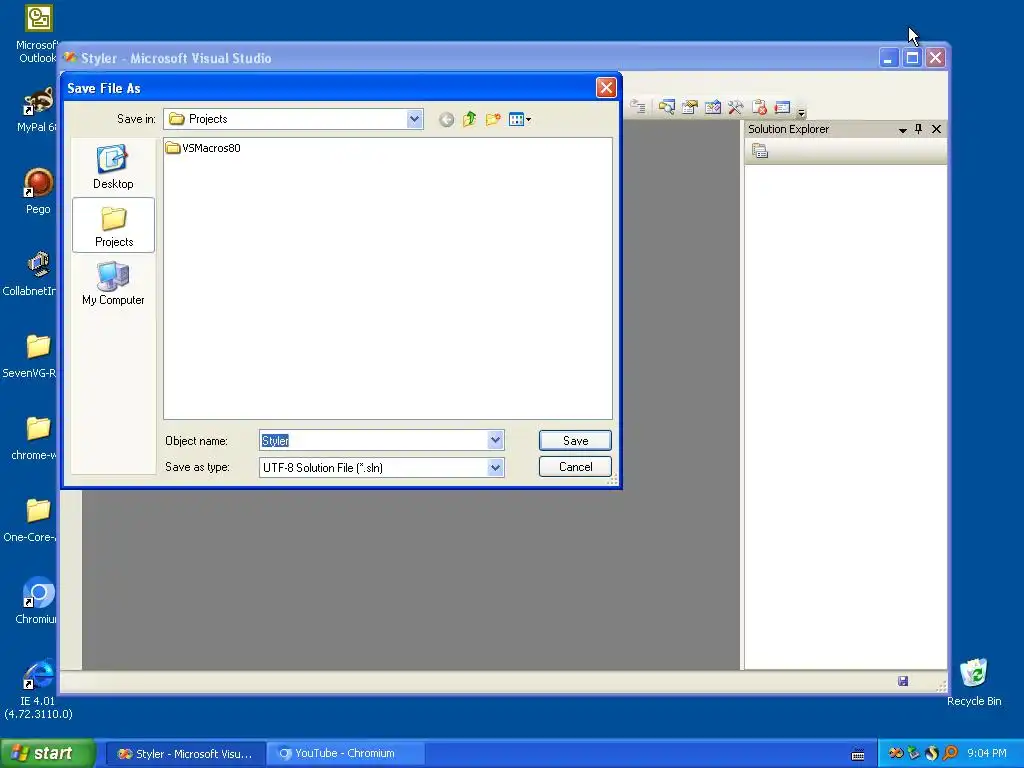The height and width of the screenshot is (768, 1024).
Task: Go back using the dialog's back arrow
Action: point(446,120)
